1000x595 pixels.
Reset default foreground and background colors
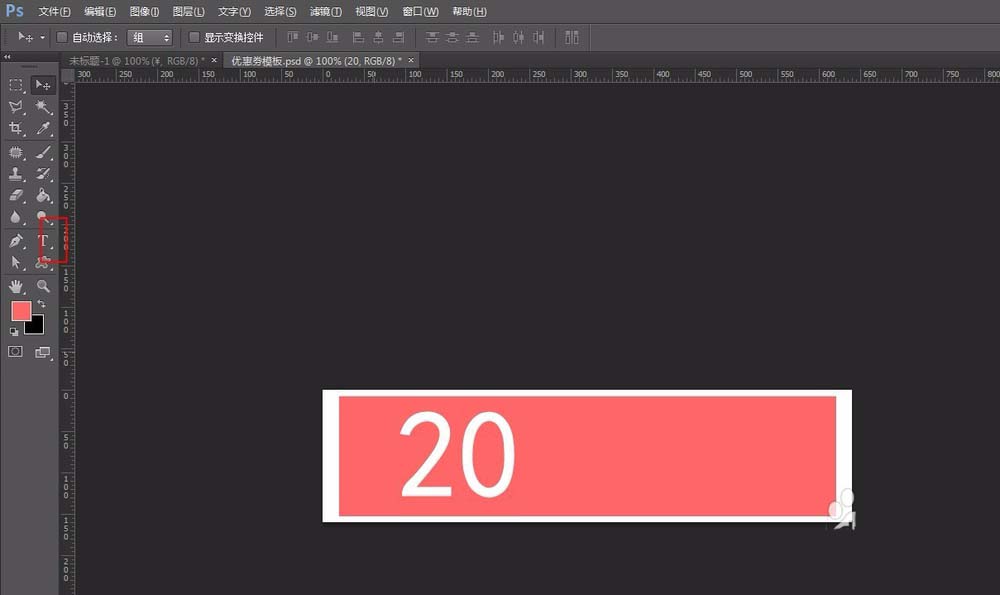[14, 332]
